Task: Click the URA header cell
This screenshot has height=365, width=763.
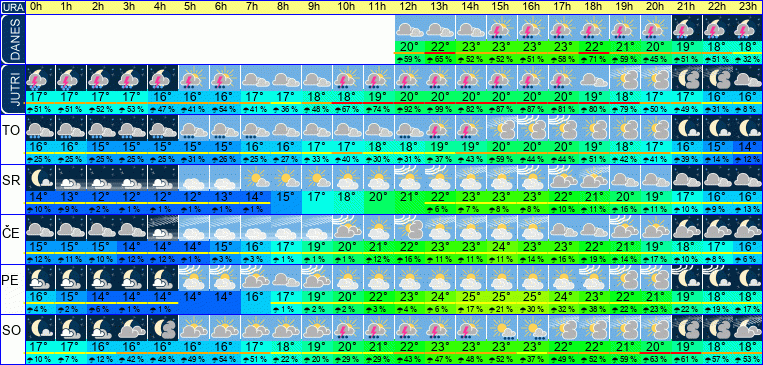Action: [x=12, y=7]
